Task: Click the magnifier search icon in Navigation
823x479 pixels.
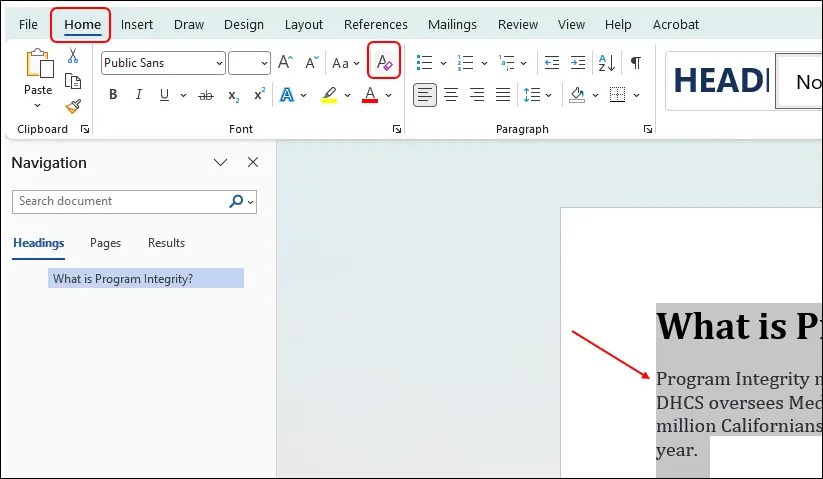Action: click(236, 201)
